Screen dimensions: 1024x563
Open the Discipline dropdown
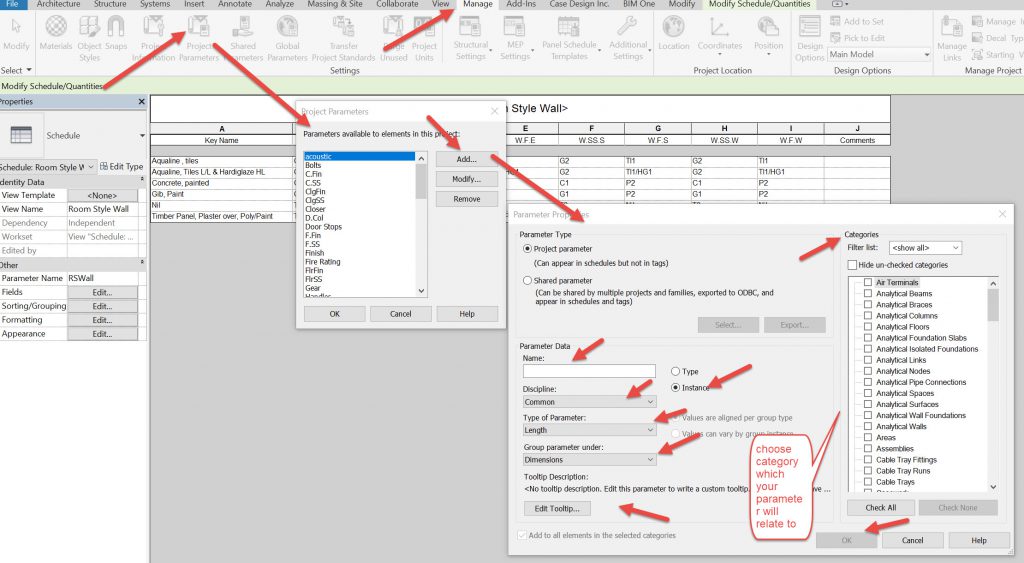click(589, 400)
